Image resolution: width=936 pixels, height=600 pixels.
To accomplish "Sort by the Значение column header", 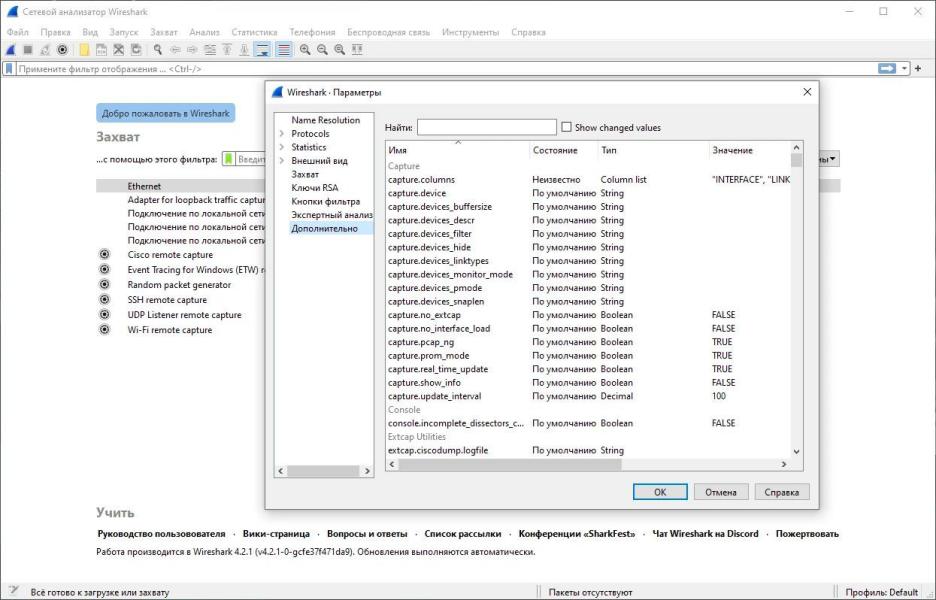I will [749, 150].
